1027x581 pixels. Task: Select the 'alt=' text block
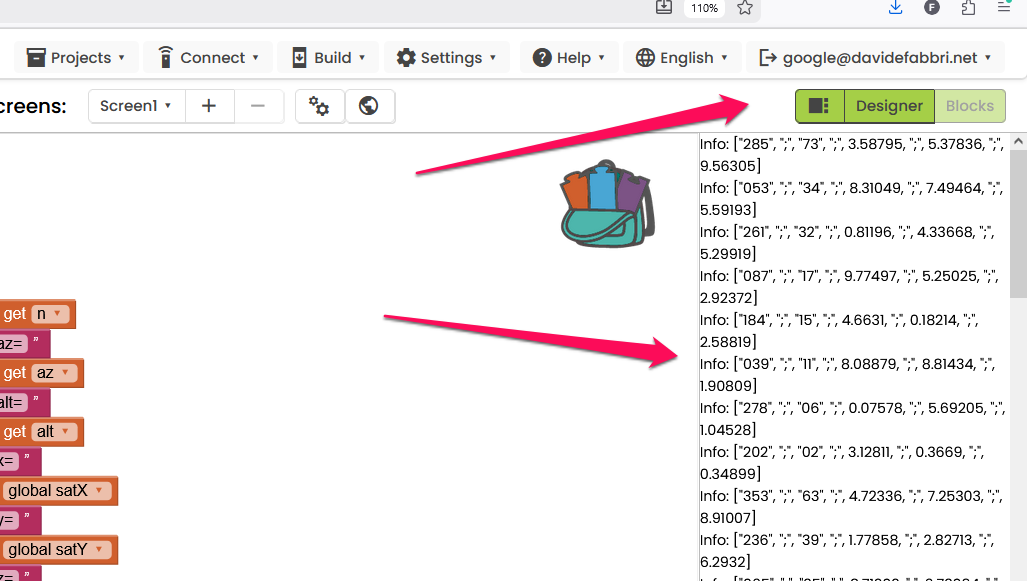24,402
